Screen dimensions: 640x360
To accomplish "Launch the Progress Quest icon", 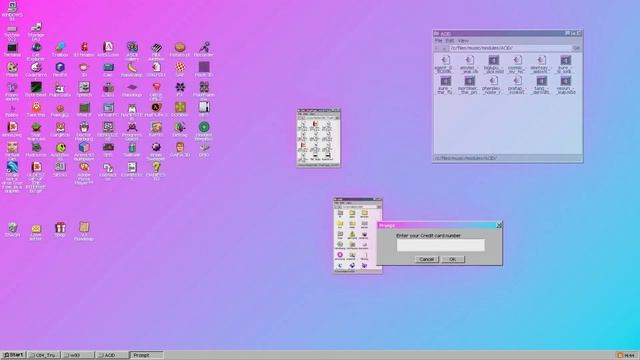I will tap(132, 132).
